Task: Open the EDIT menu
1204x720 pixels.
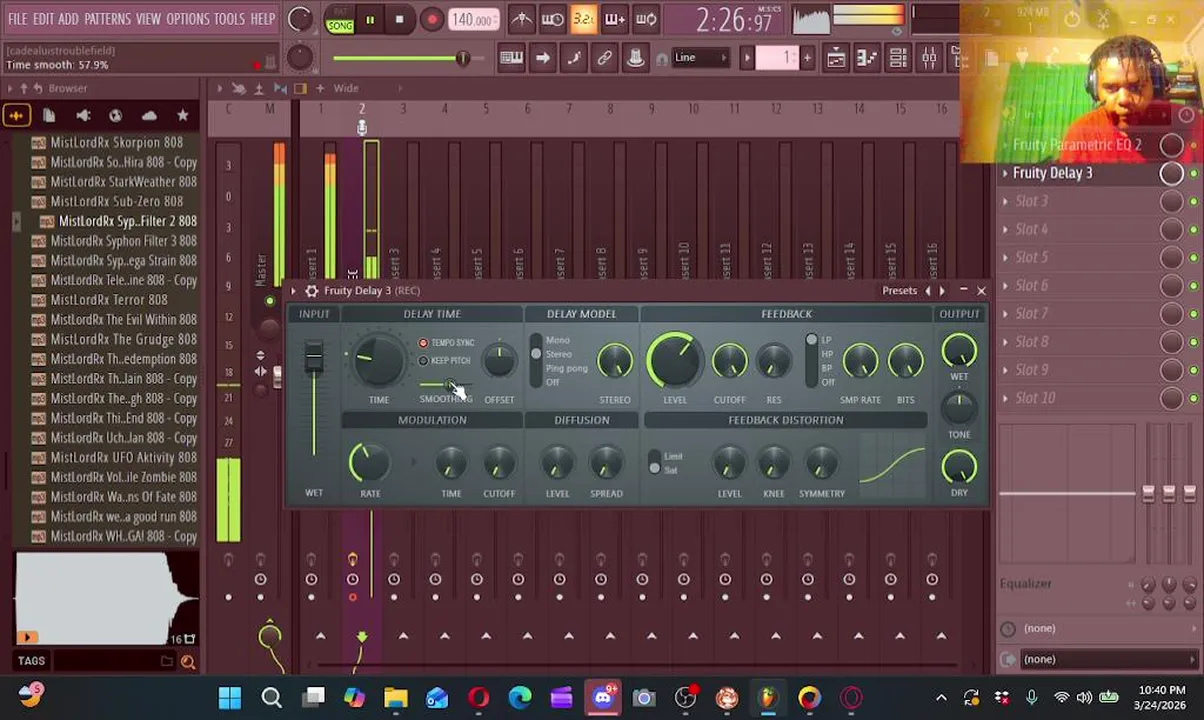Action: (43, 19)
